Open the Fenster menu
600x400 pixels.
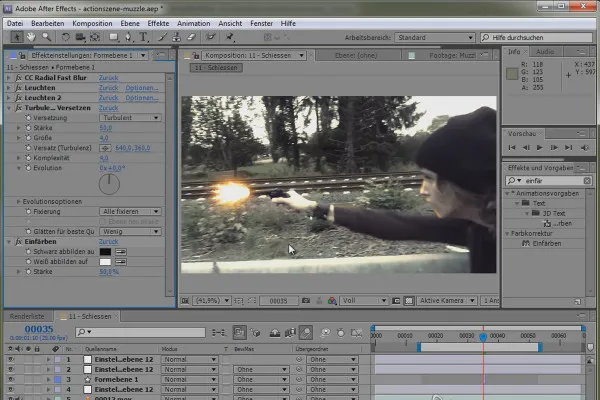pyautogui.click(x=261, y=23)
